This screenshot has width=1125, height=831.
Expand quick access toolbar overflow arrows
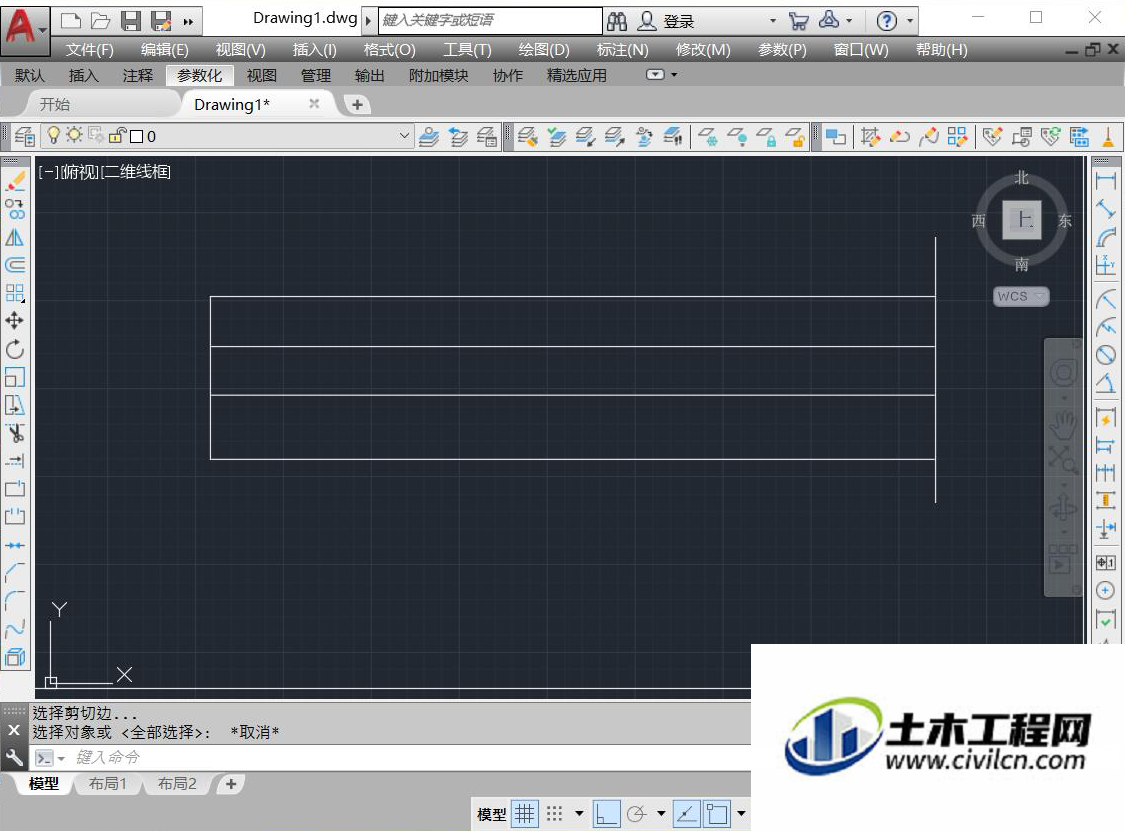click(188, 22)
